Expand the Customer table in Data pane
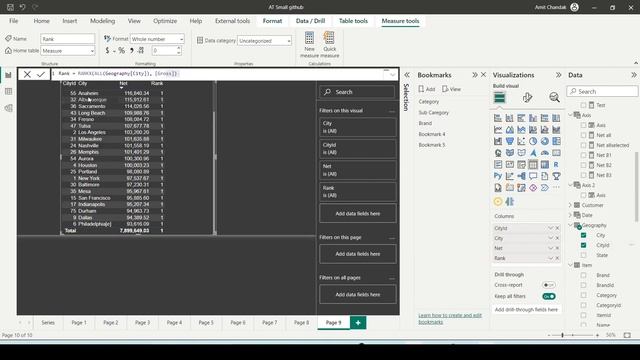Screen dimensions: 640x360 tap(570, 205)
